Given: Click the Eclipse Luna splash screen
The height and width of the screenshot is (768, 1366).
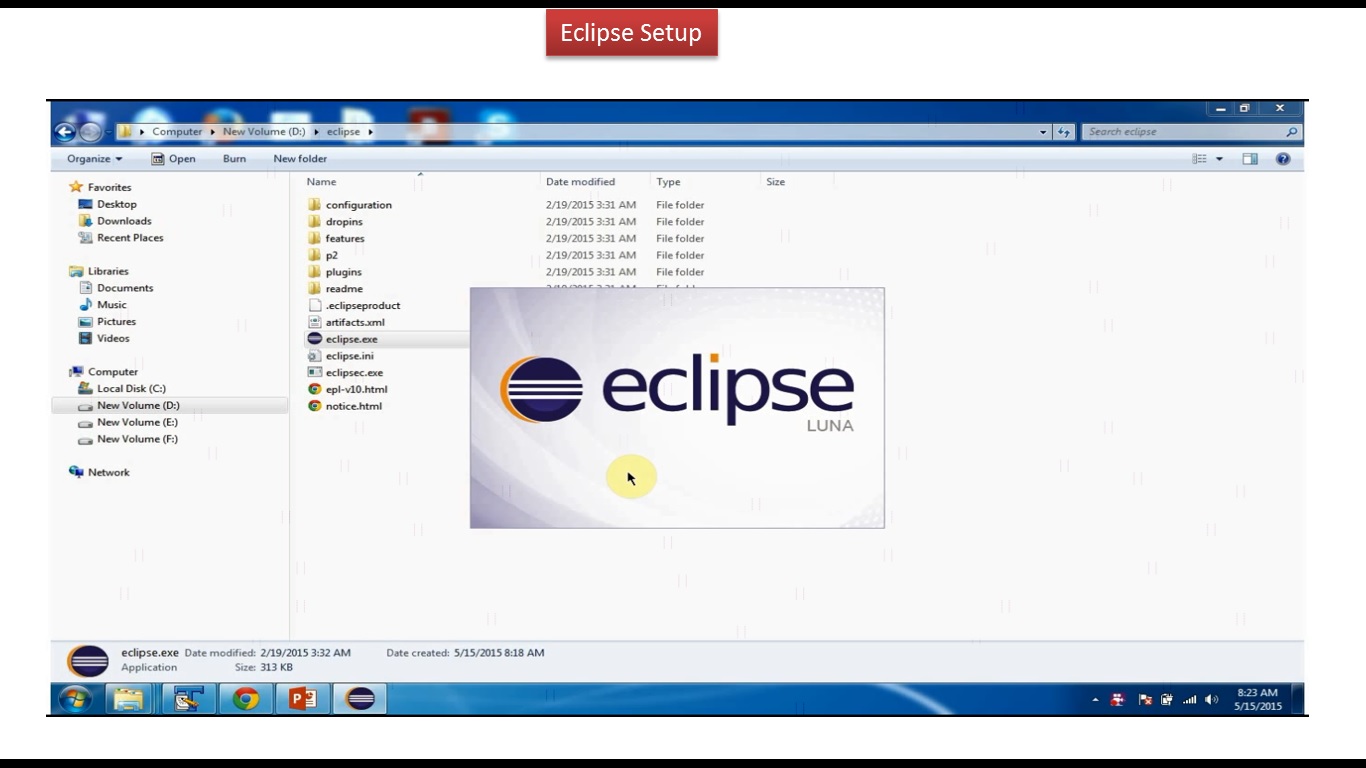Looking at the screenshot, I should point(677,408).
